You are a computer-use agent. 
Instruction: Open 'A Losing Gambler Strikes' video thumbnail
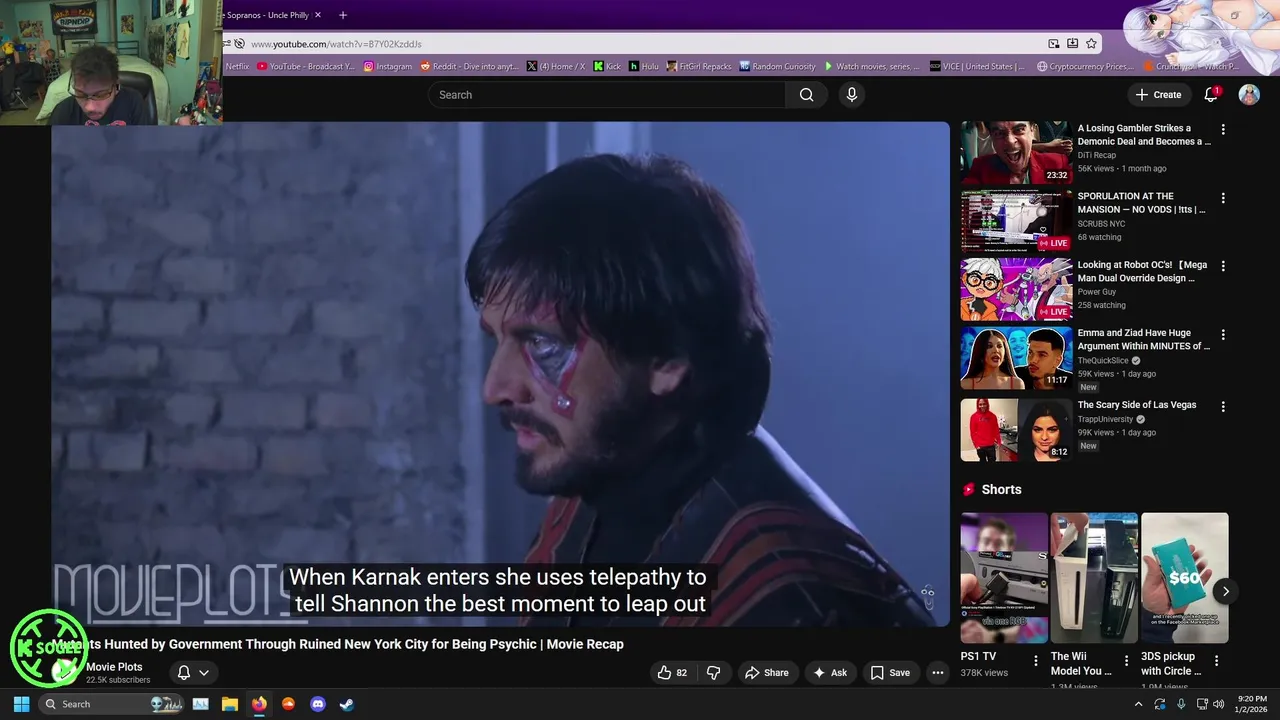tap(1016, 153)
